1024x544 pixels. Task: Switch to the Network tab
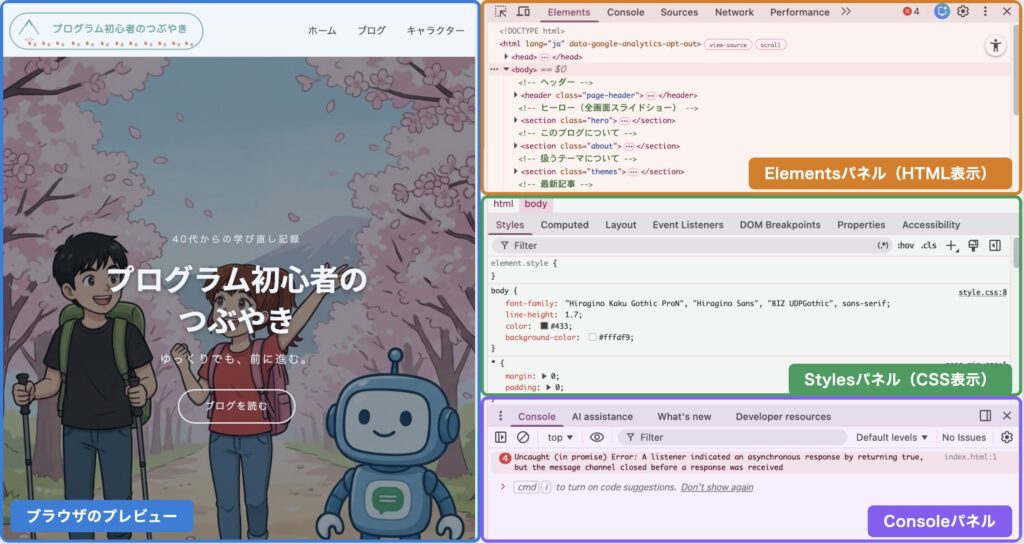734,12
